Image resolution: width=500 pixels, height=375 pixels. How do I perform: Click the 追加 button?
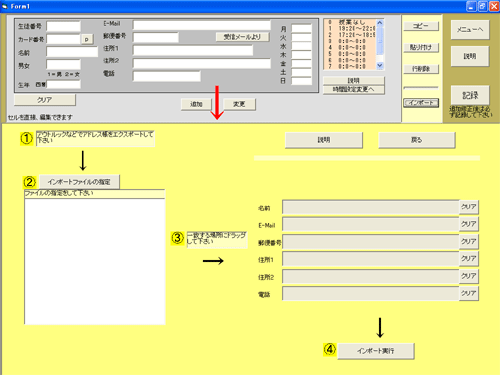tap(196, 104)
